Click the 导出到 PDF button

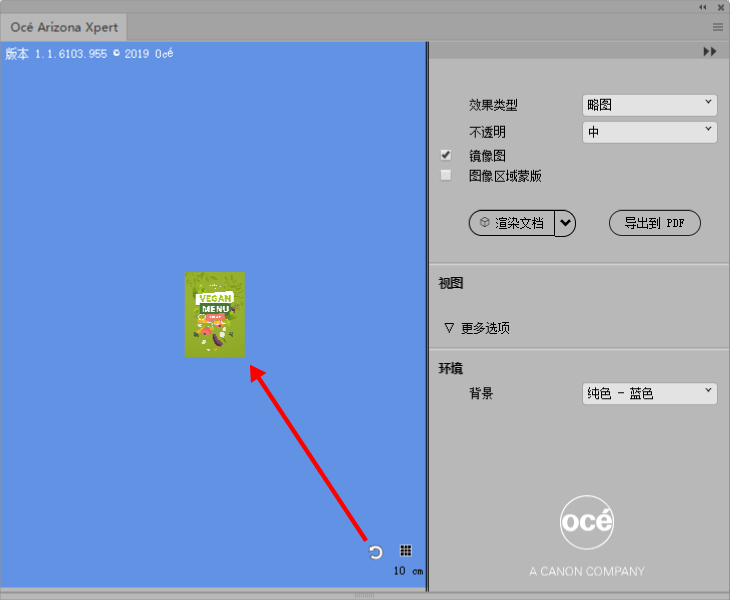[655, 223]
